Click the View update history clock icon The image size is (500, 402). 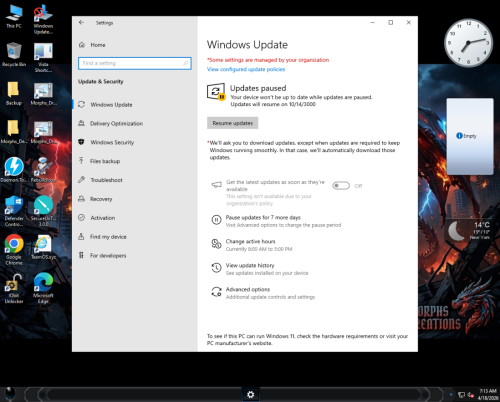coord(216,268)
